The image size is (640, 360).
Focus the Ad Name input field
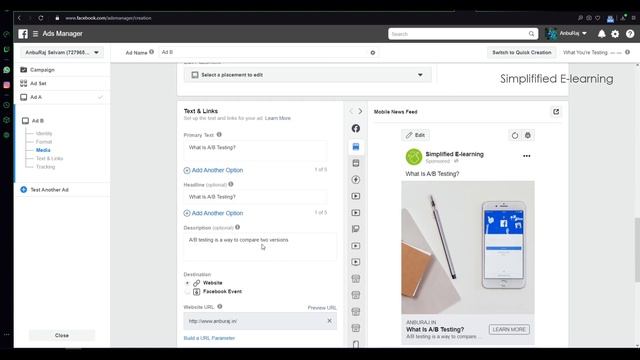point(269,52)
